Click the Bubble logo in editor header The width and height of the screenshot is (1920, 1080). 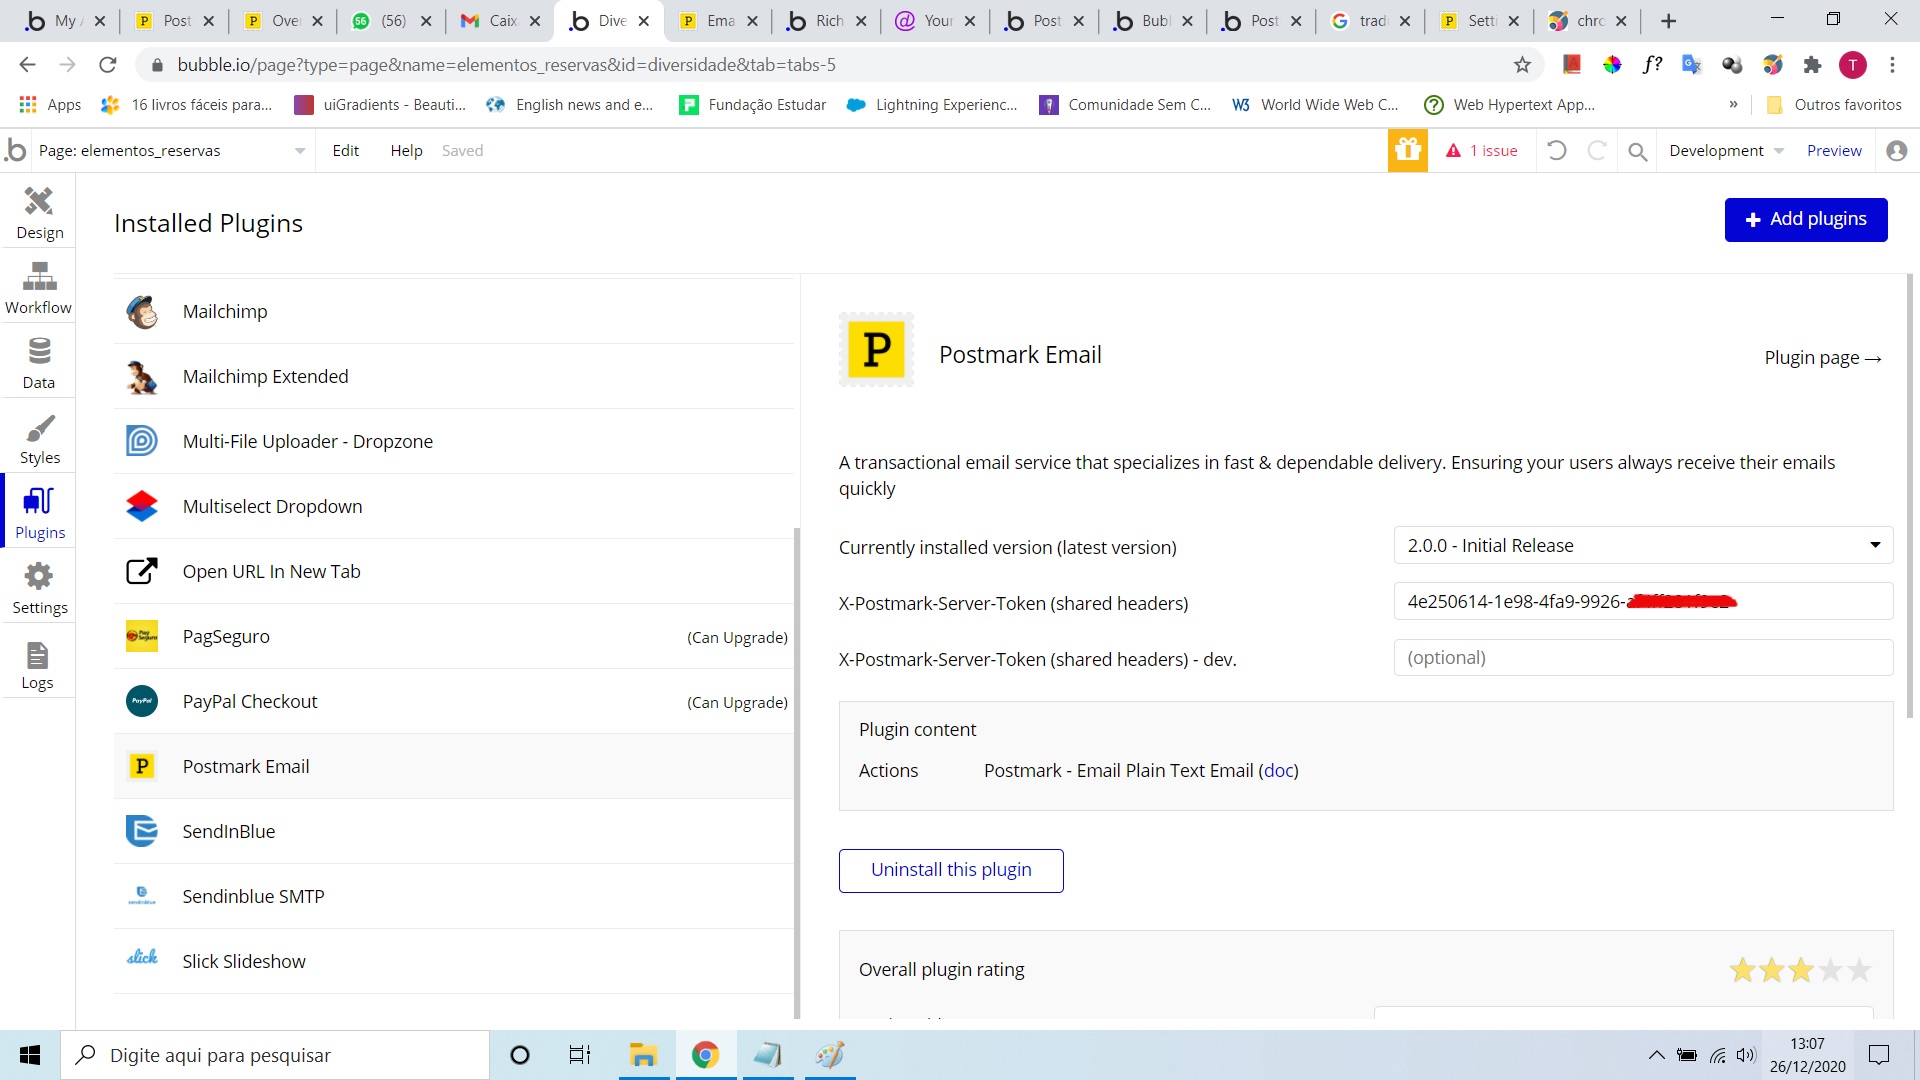point(16,150)
